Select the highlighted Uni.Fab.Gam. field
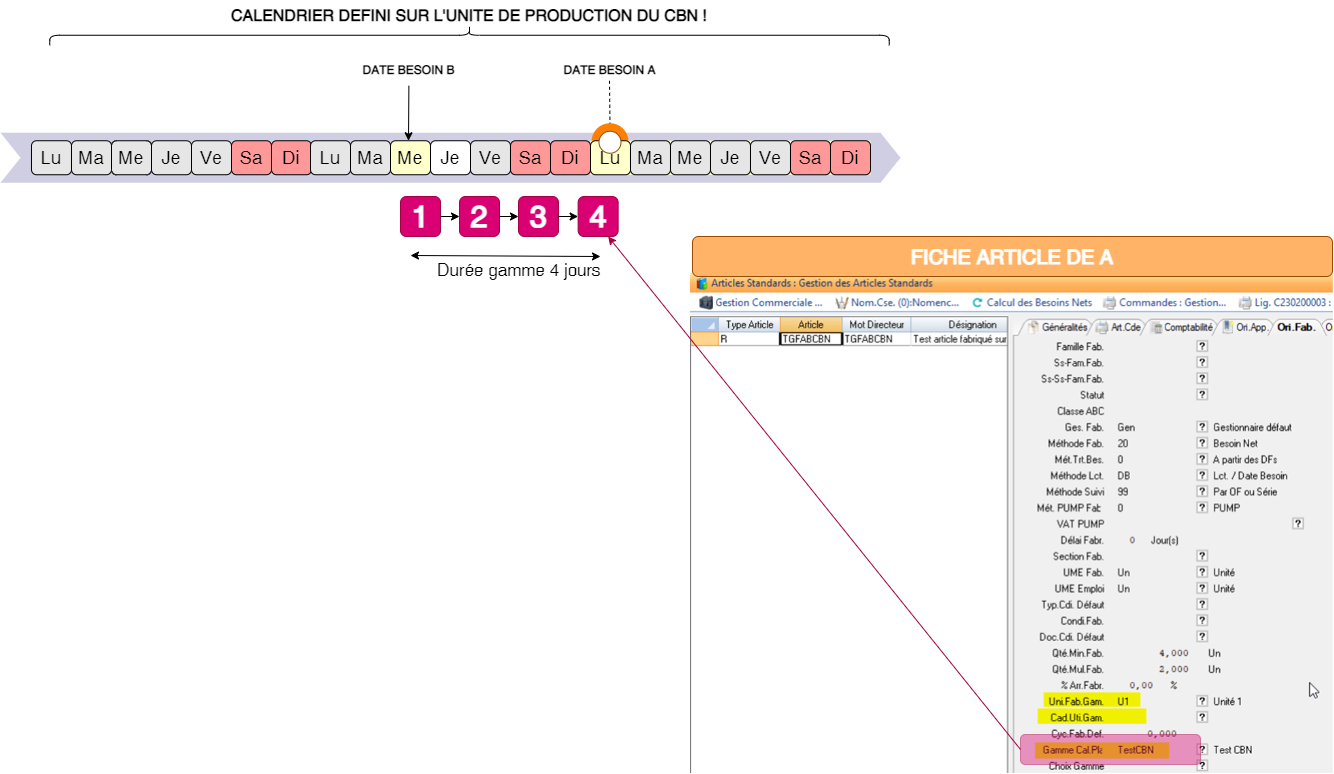The width and height of the screenshot is (1334, 774). coord(1090,701)
